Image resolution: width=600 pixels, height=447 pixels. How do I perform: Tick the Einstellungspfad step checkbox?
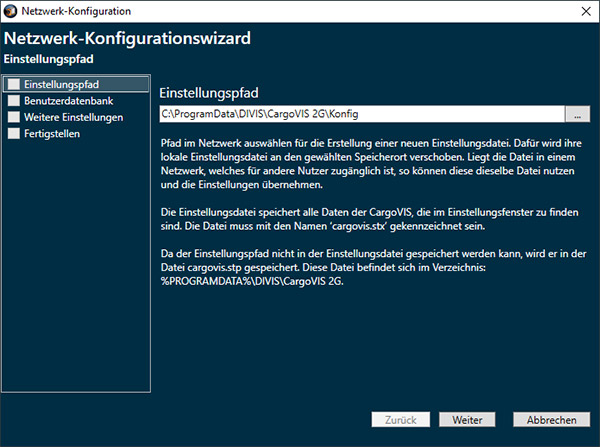tap(14, 84)
